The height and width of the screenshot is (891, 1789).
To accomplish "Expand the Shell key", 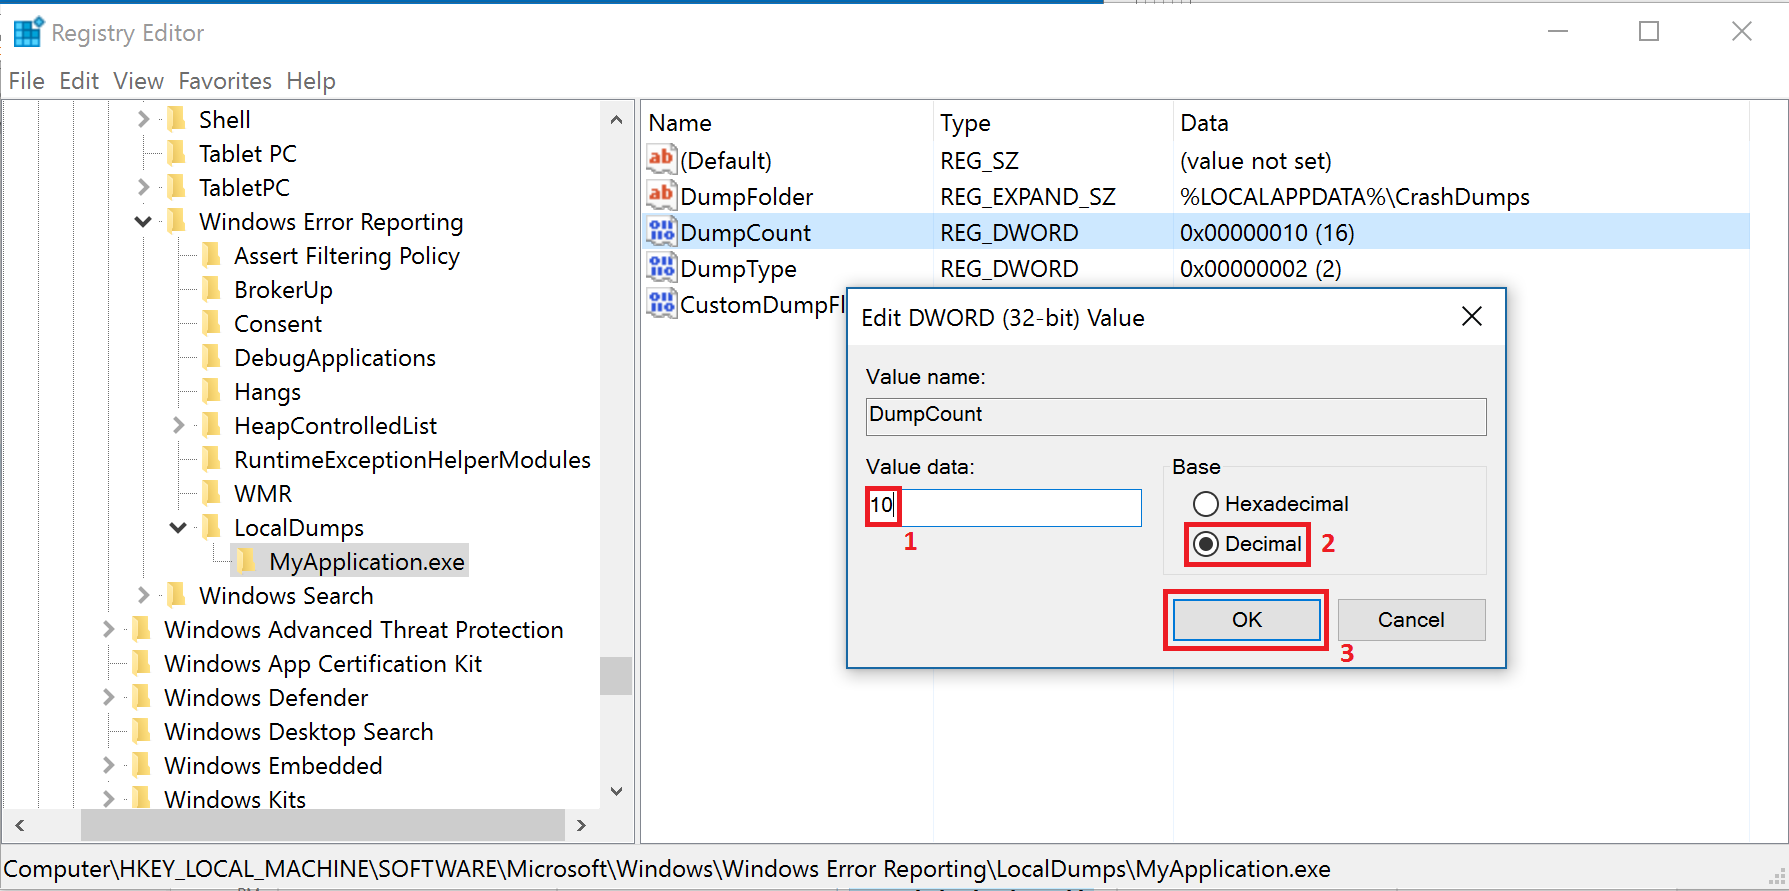I will pos(143,119).
